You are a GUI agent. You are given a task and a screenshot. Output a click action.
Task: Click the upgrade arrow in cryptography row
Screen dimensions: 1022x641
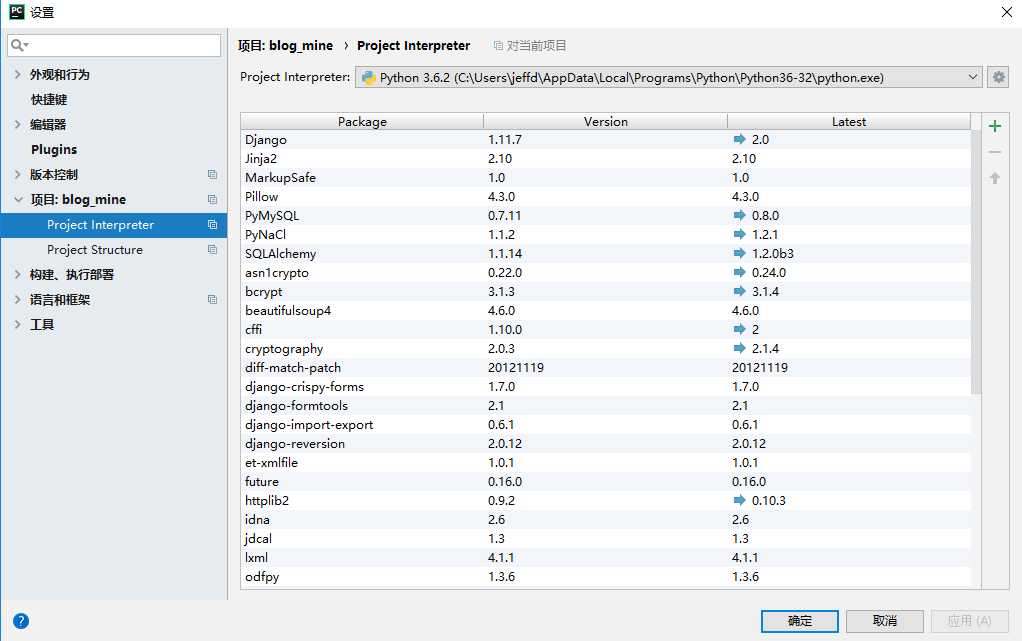[739, 348]
